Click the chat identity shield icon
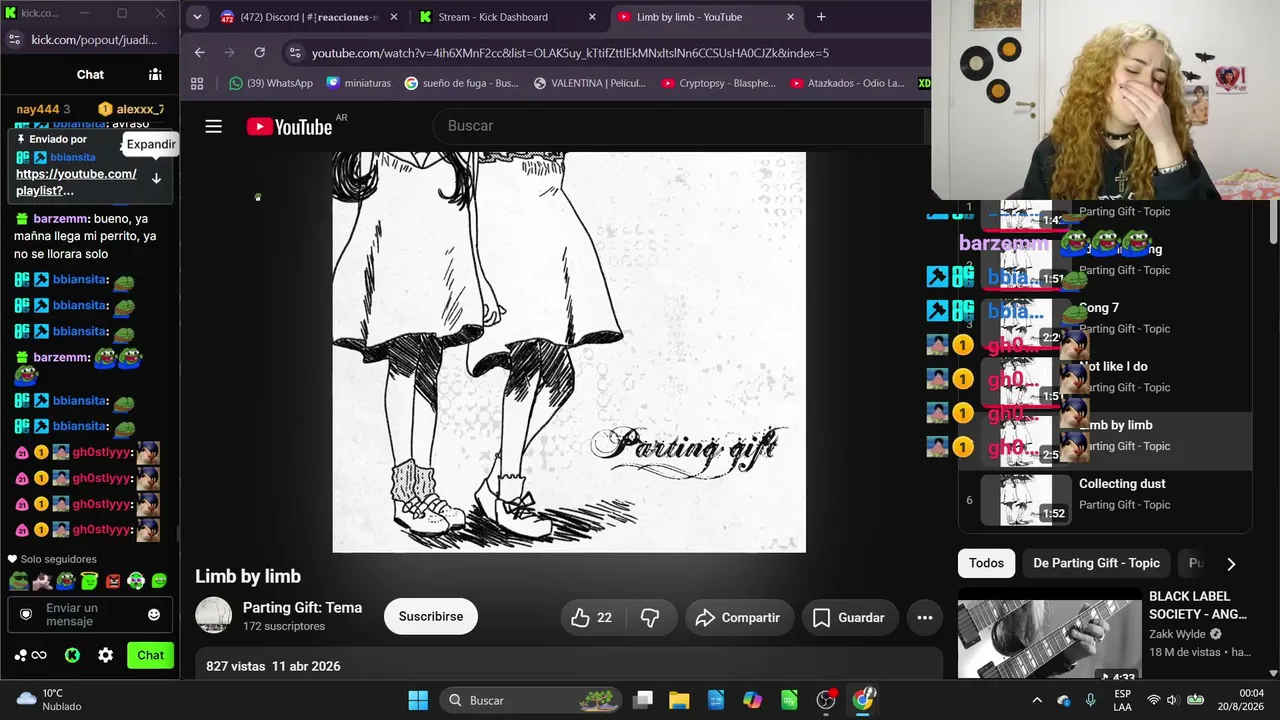 click(26, 614)
